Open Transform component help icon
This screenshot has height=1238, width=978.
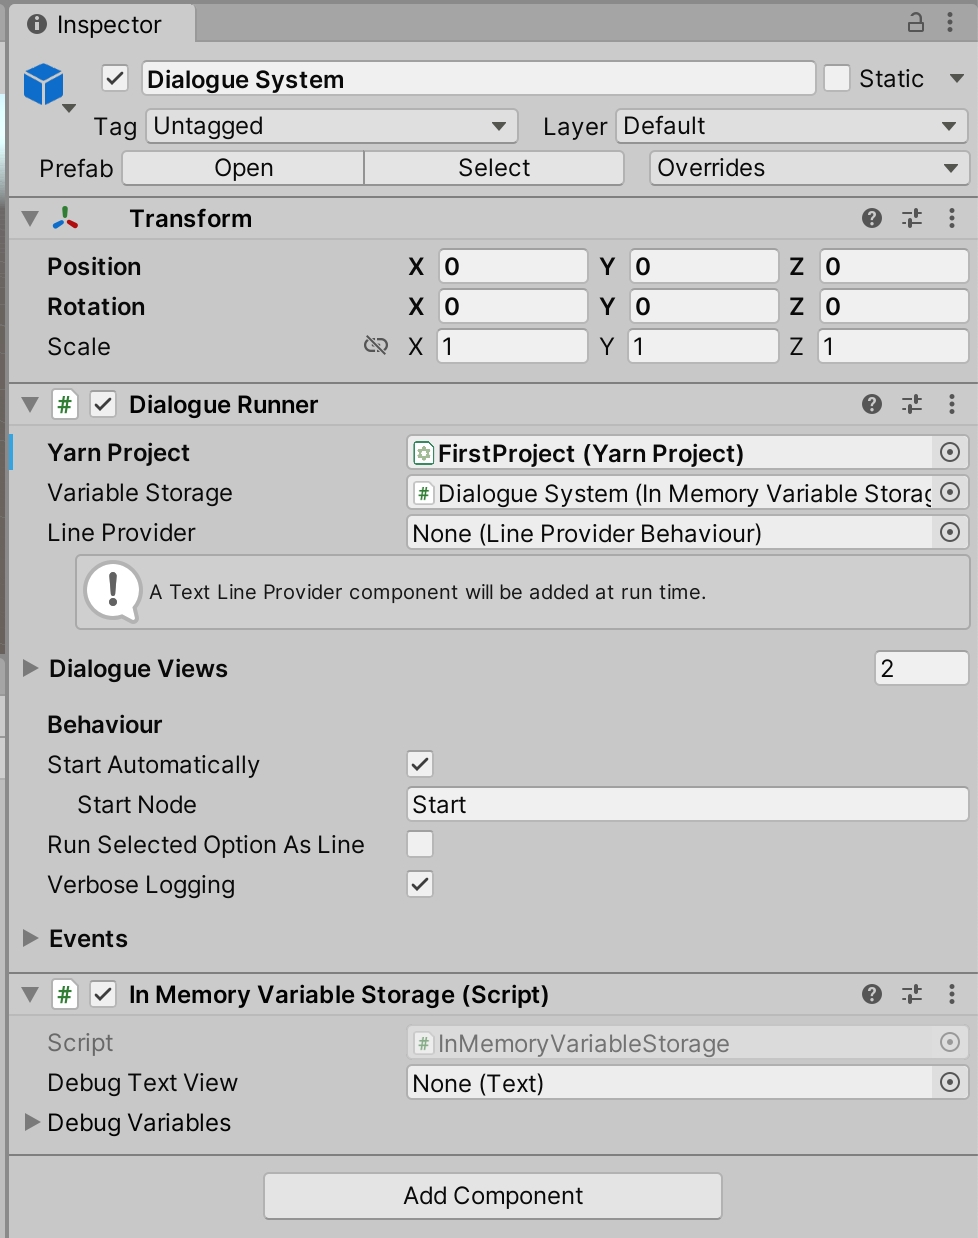872,218
